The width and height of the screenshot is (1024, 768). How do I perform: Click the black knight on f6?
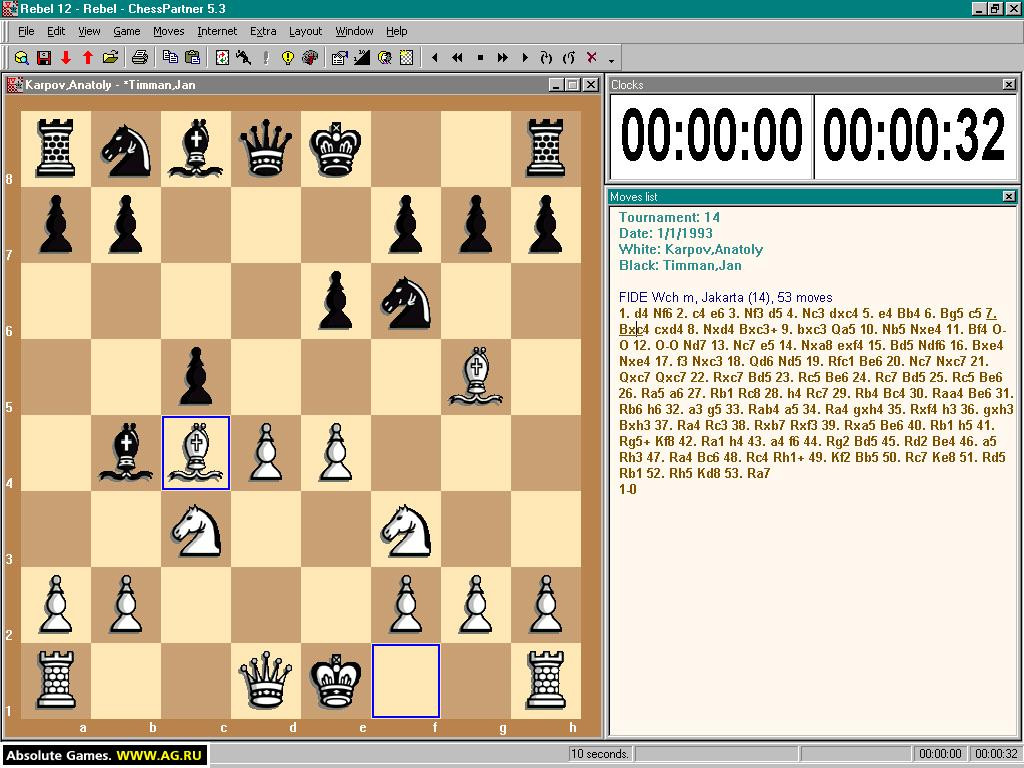406,301
